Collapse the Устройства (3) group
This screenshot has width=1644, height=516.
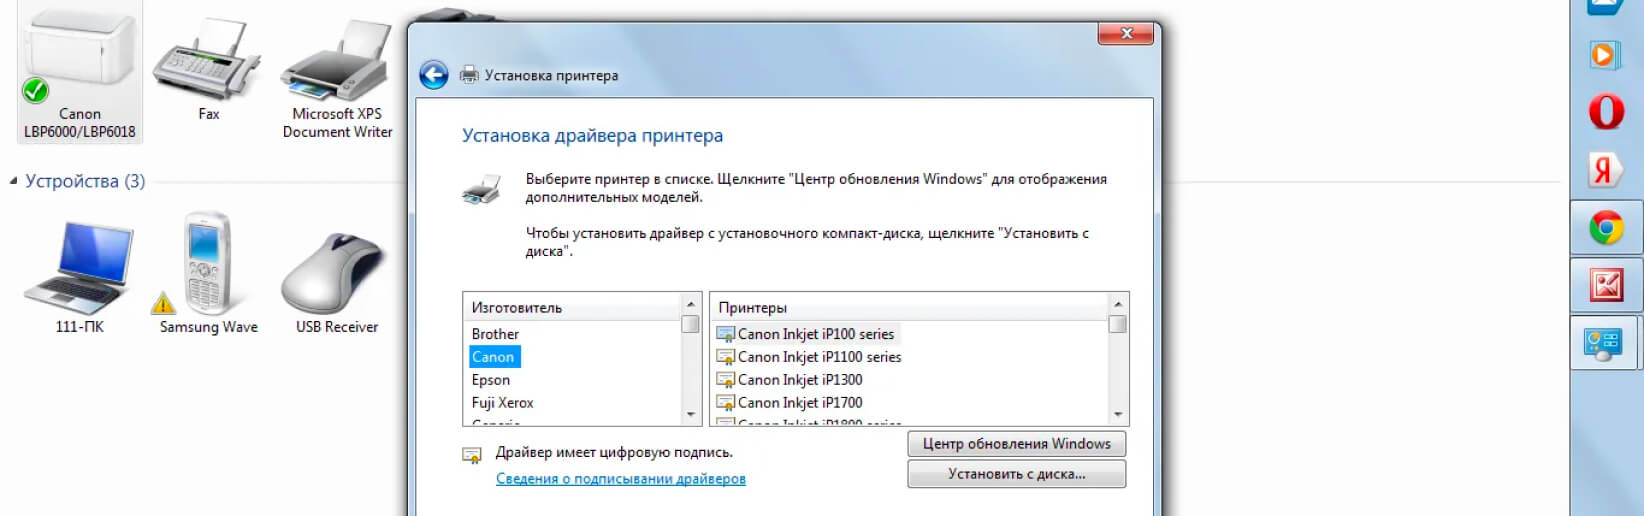pos(13,181)
